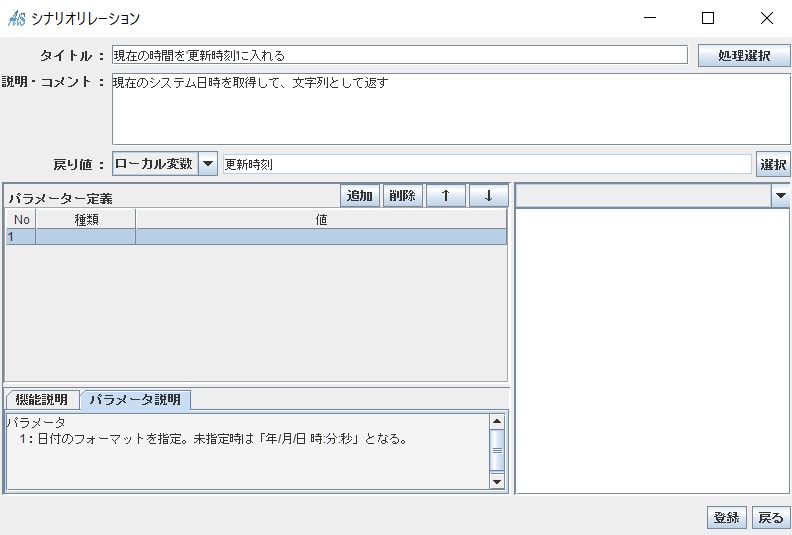Click the タイトル text field
The width and height of the screenshot is (792, 535).
click(400, 56)
